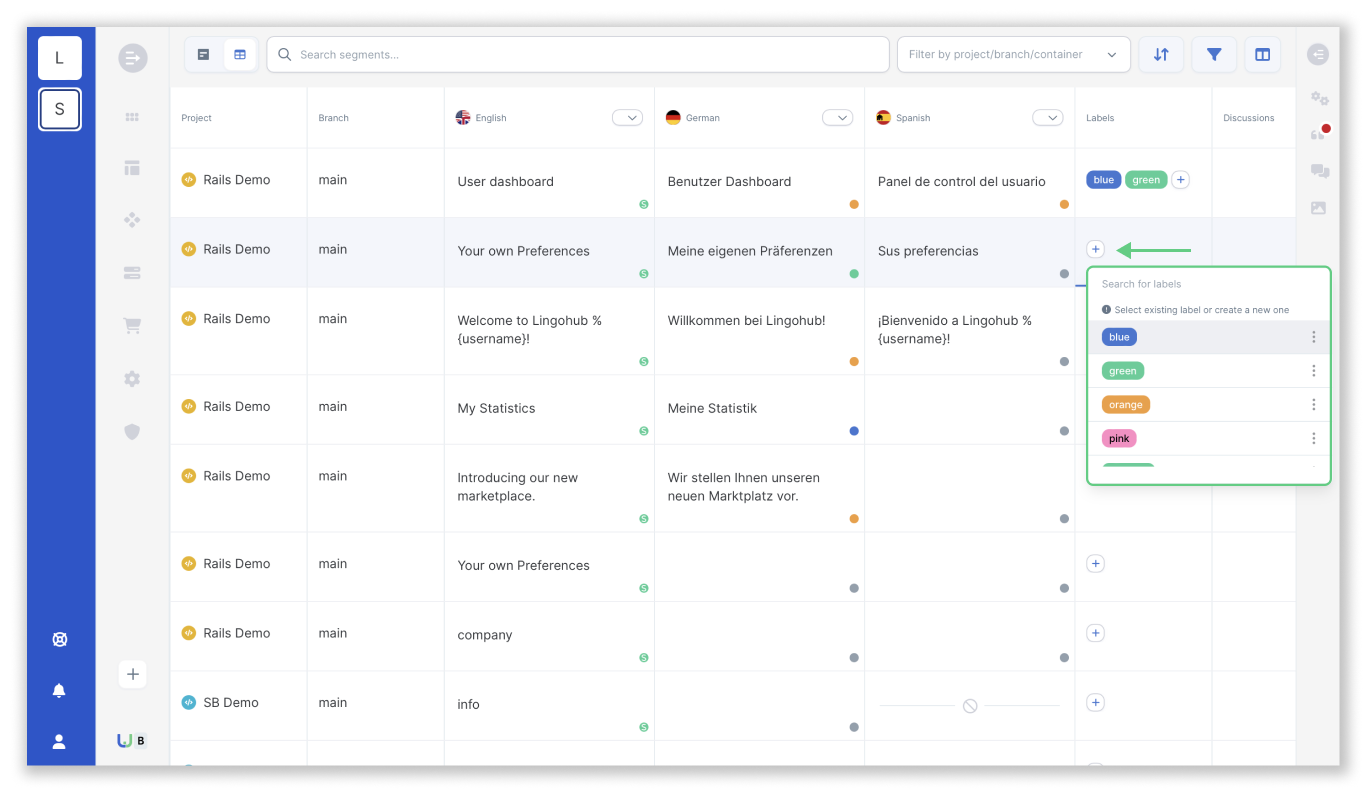The image size is (1367, 792).
Task: Open the notifications bell
Action: pyautogui.click(x=59, y=691)
